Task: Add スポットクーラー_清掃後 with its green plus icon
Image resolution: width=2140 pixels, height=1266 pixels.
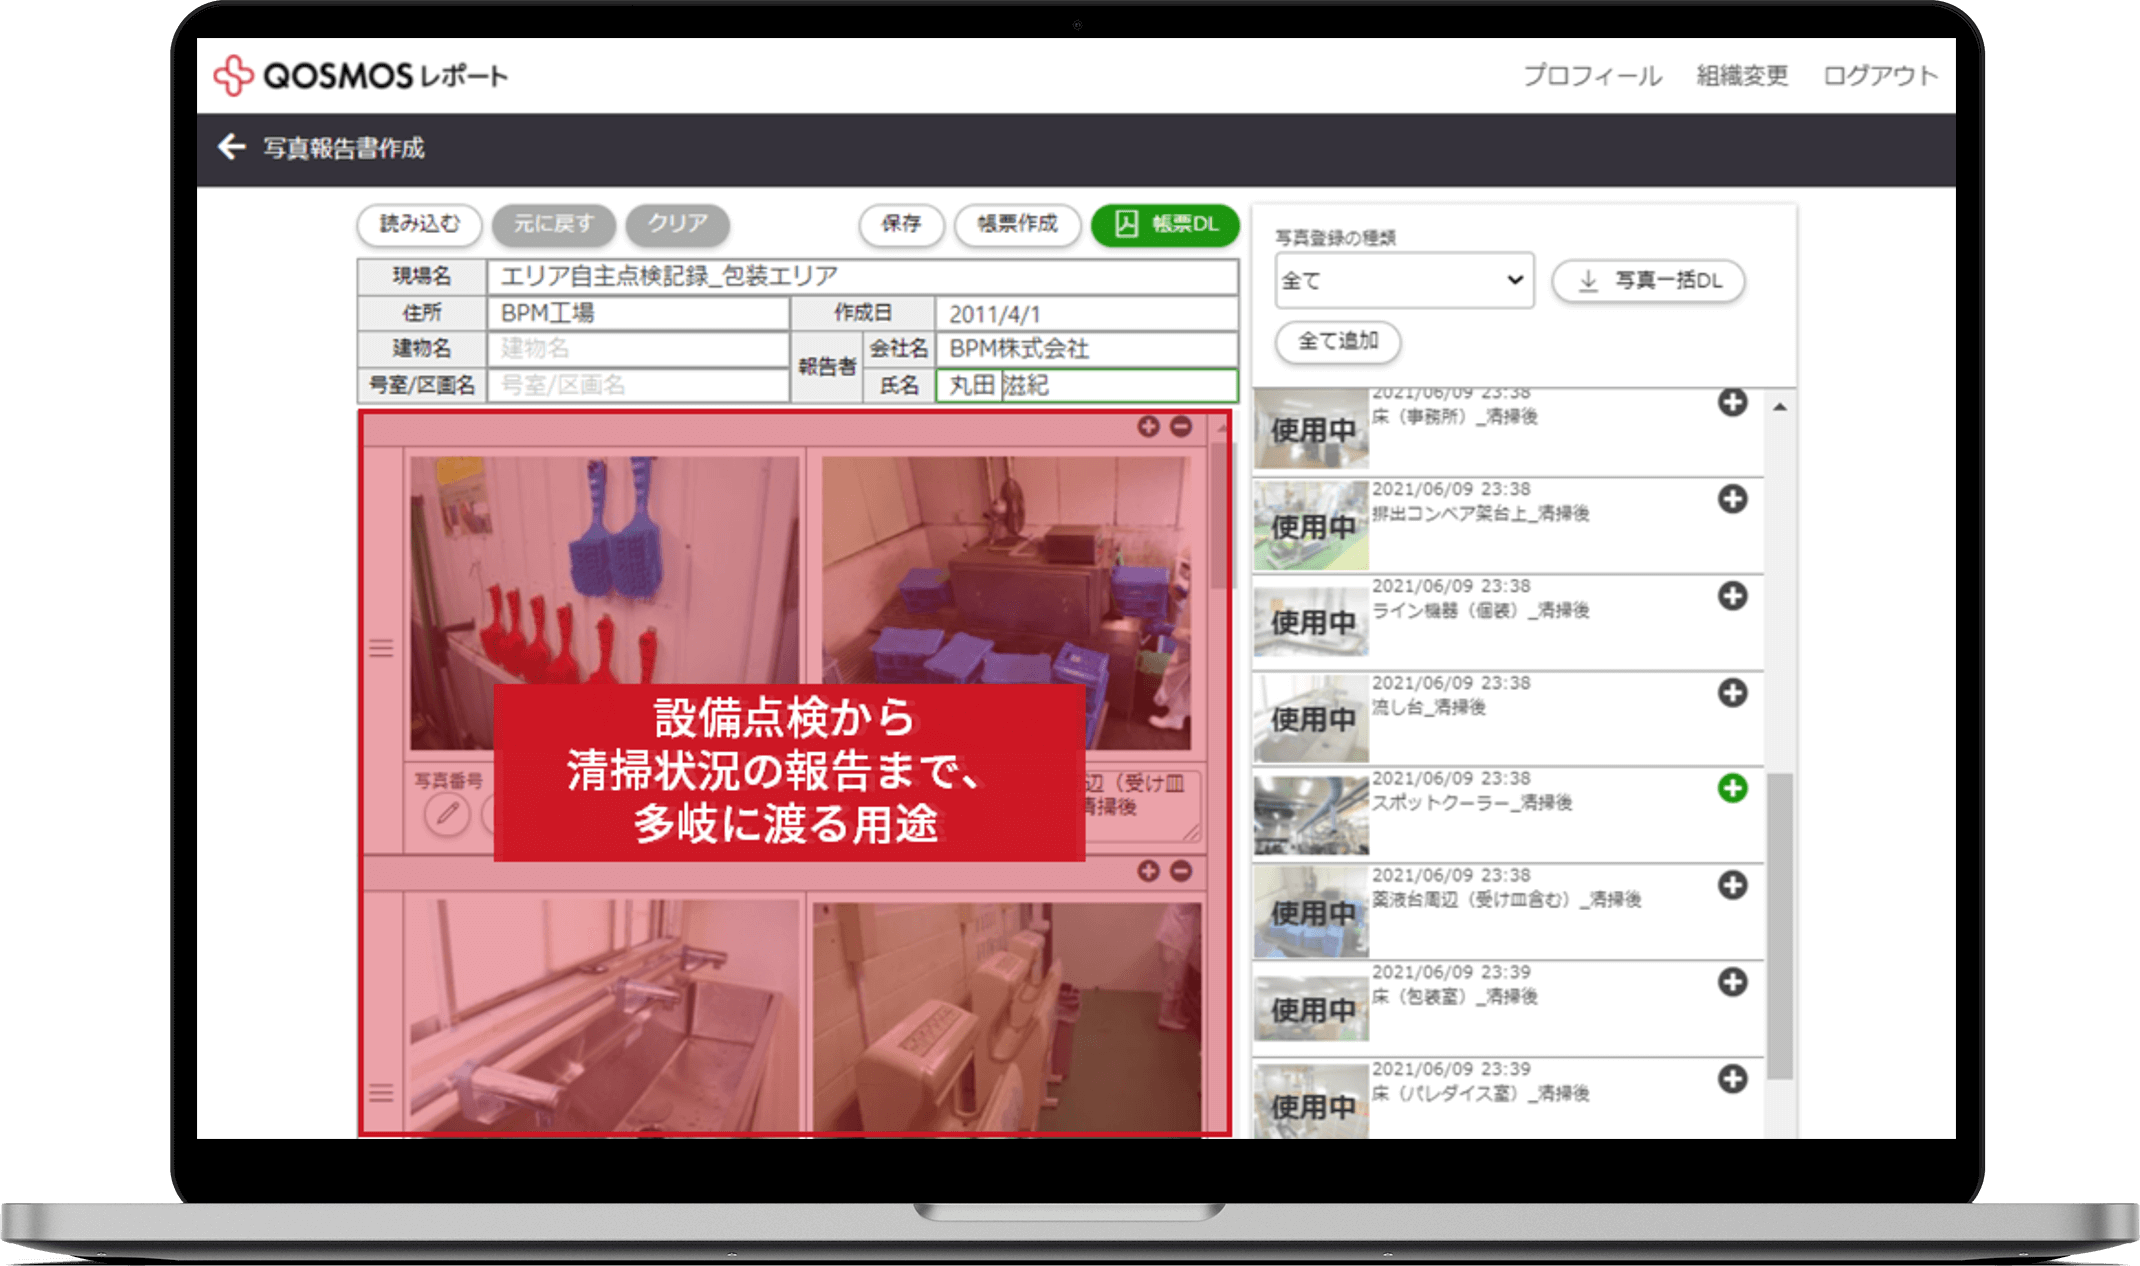Action: coord(1733,788)
